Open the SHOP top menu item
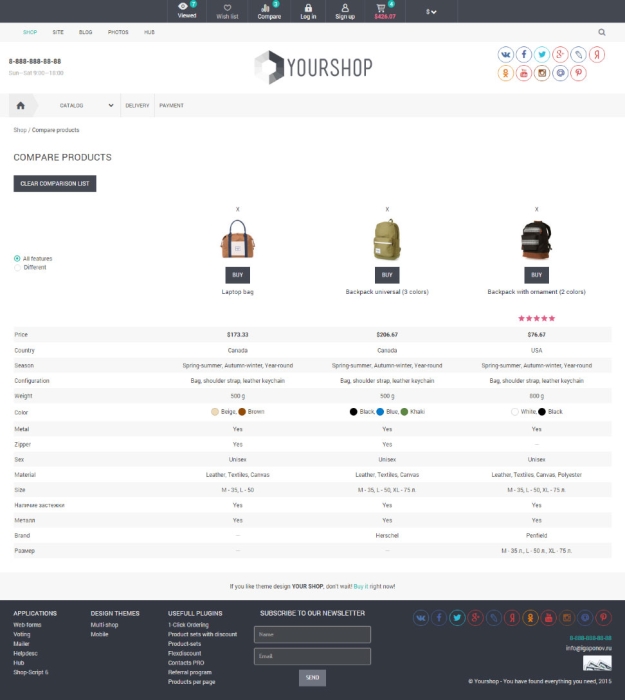This screenshot has height=700, width=625. 30,32
